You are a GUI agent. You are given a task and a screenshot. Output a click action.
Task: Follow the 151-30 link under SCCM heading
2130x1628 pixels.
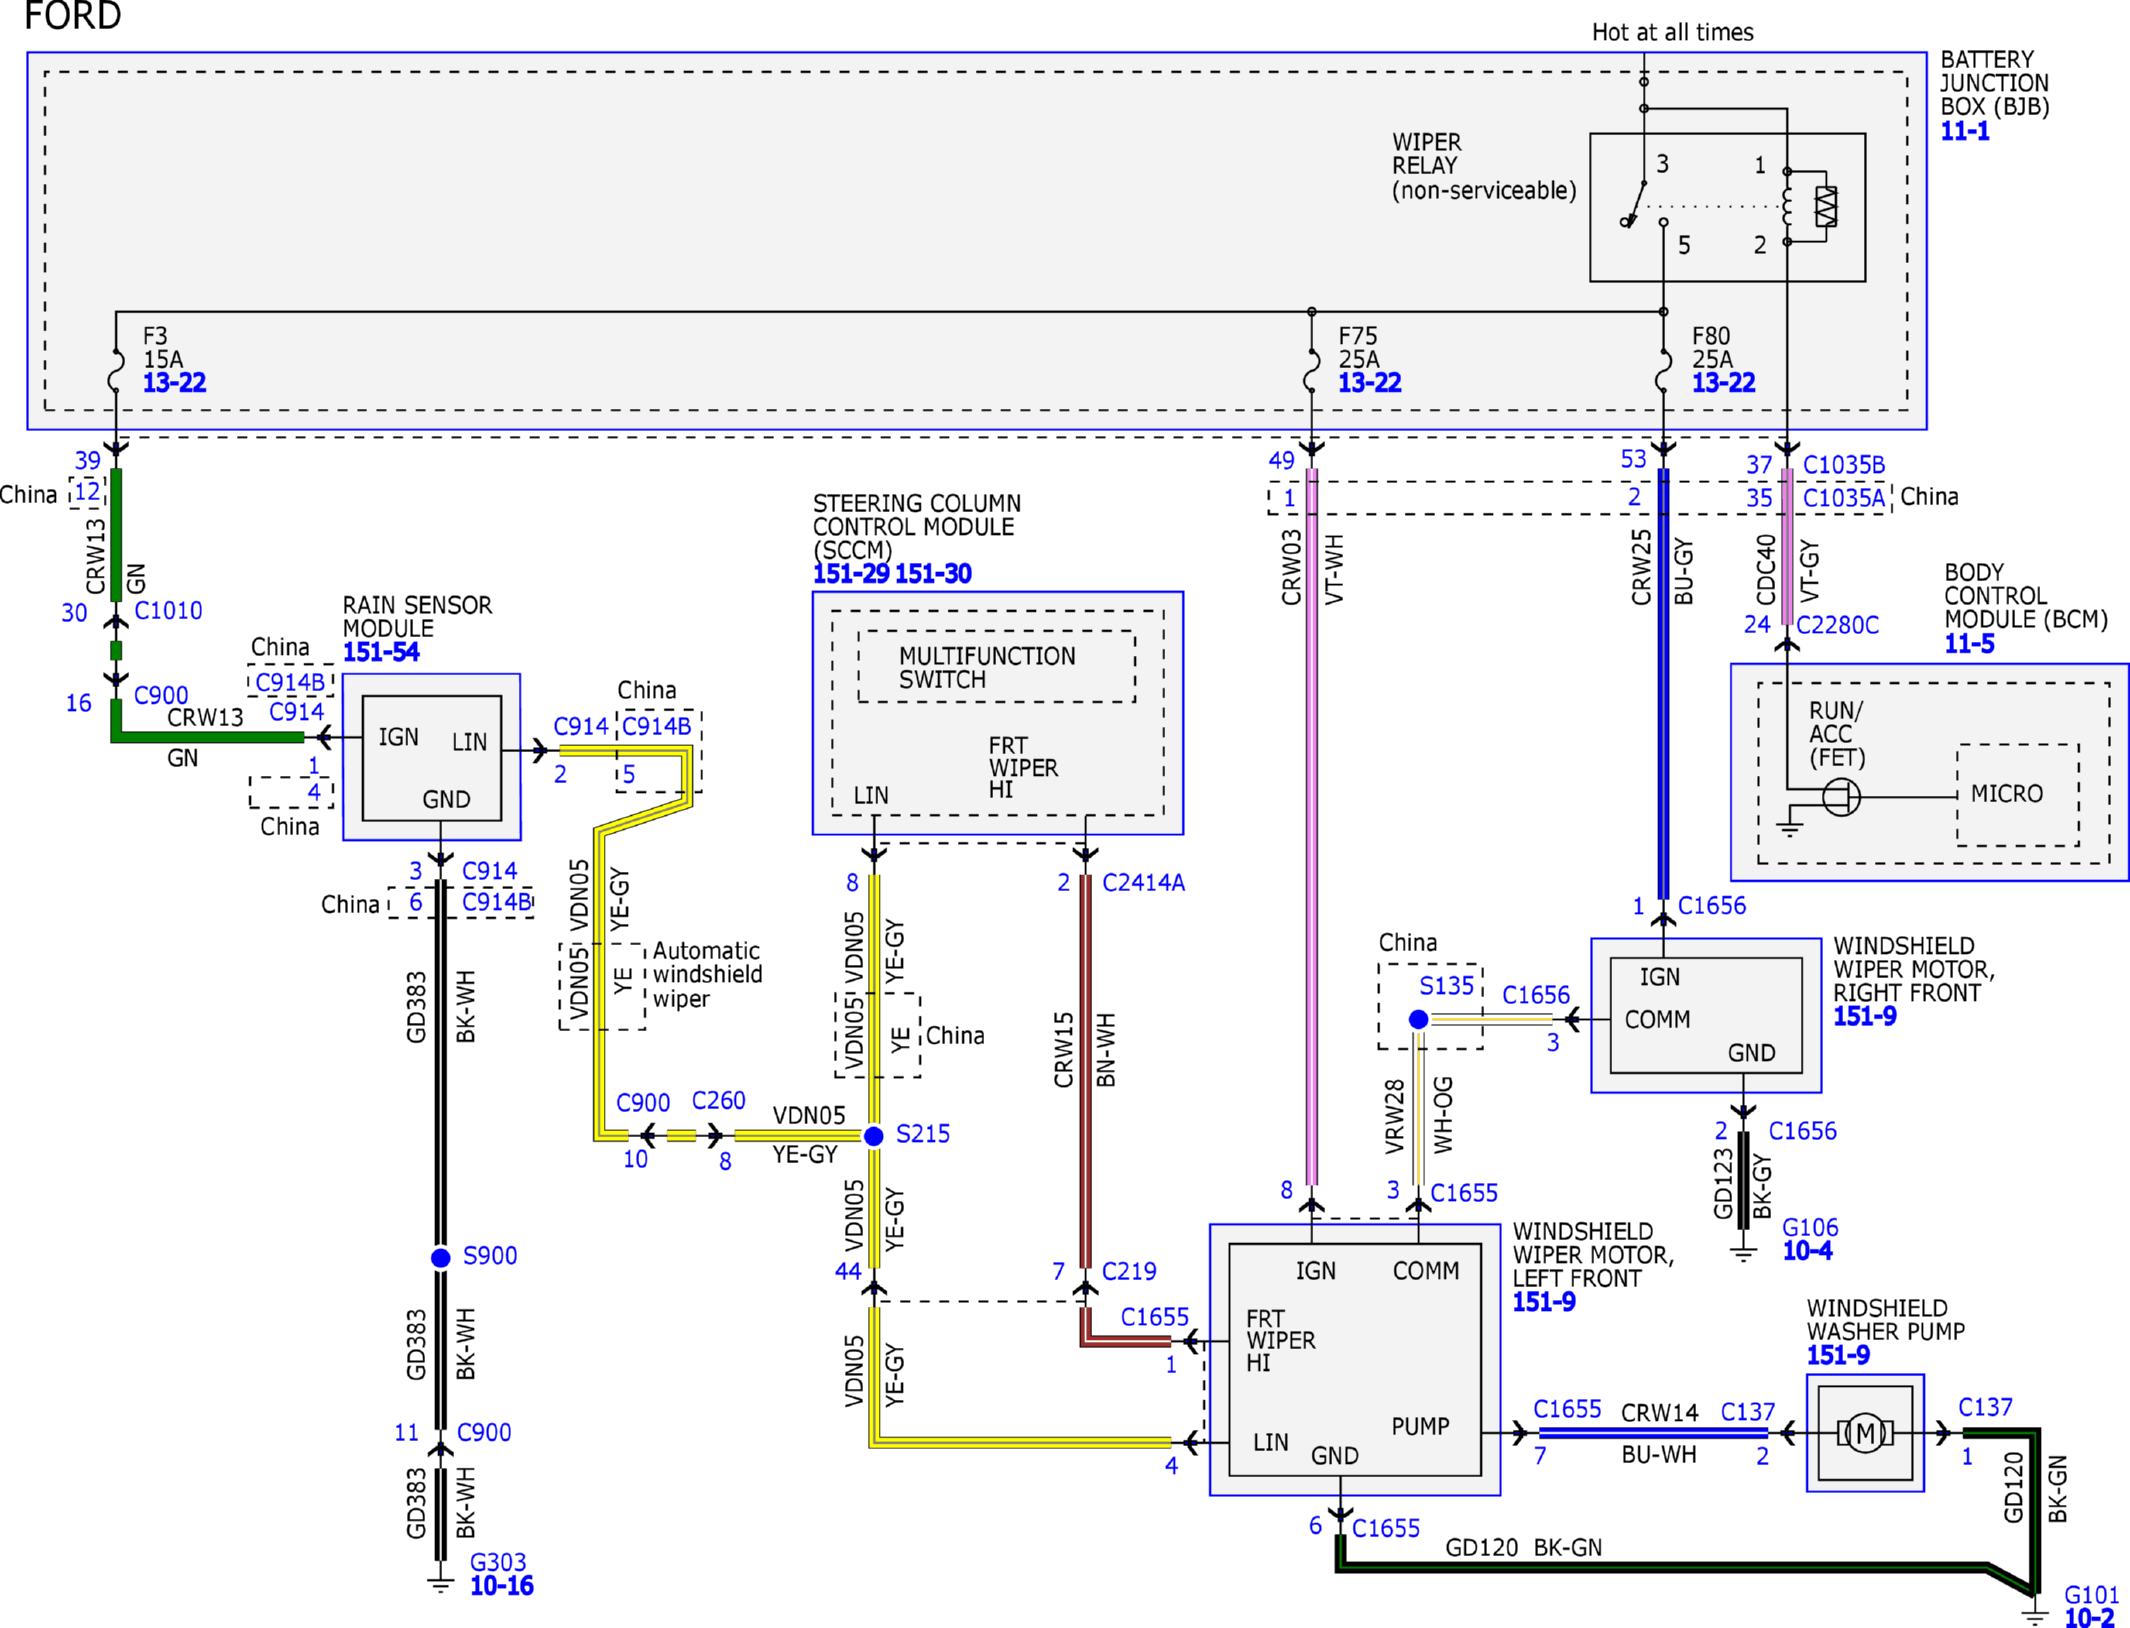[x=933, y=574]
